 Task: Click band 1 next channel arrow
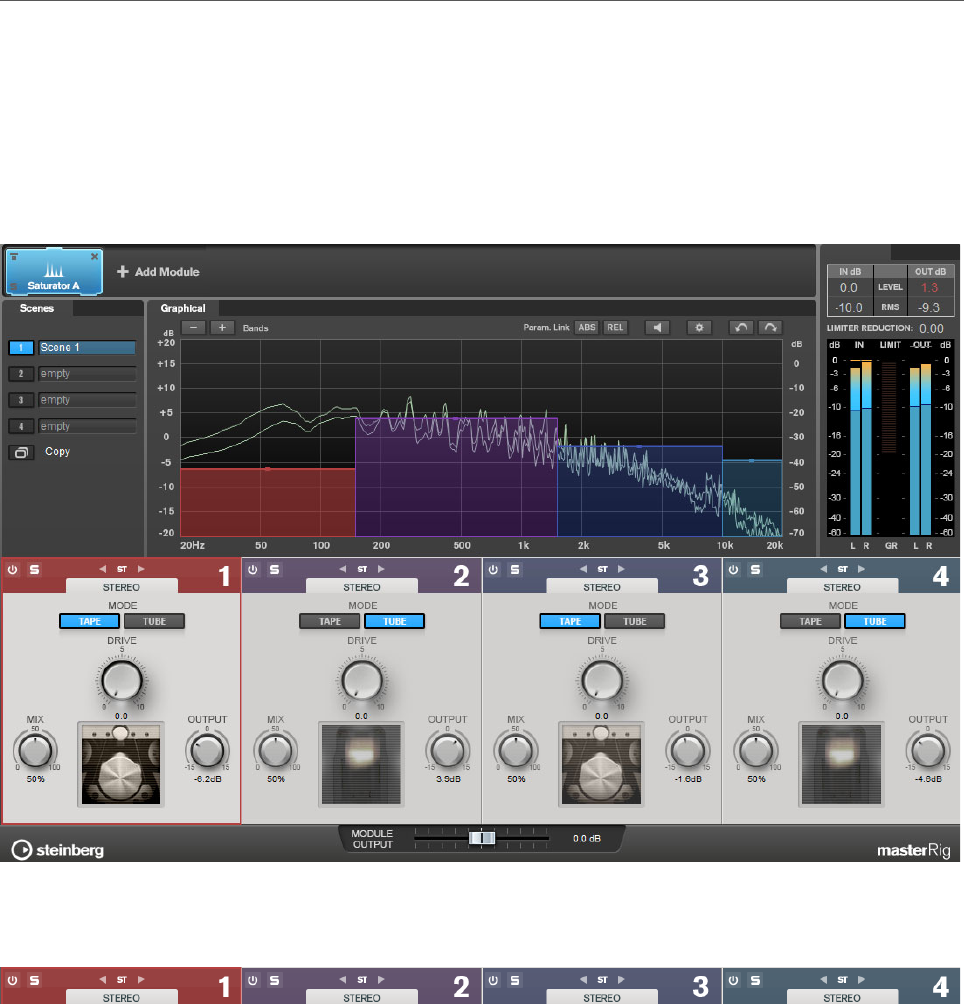click(x=141, y=569)
